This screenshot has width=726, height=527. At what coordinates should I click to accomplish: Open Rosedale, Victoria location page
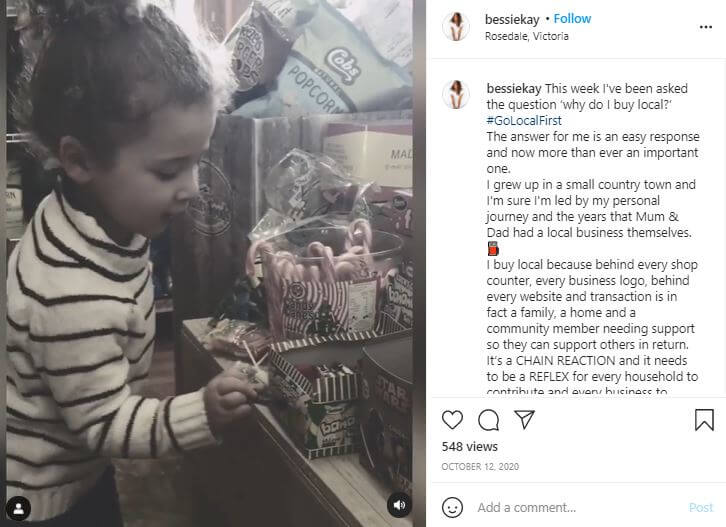(526, 36)
